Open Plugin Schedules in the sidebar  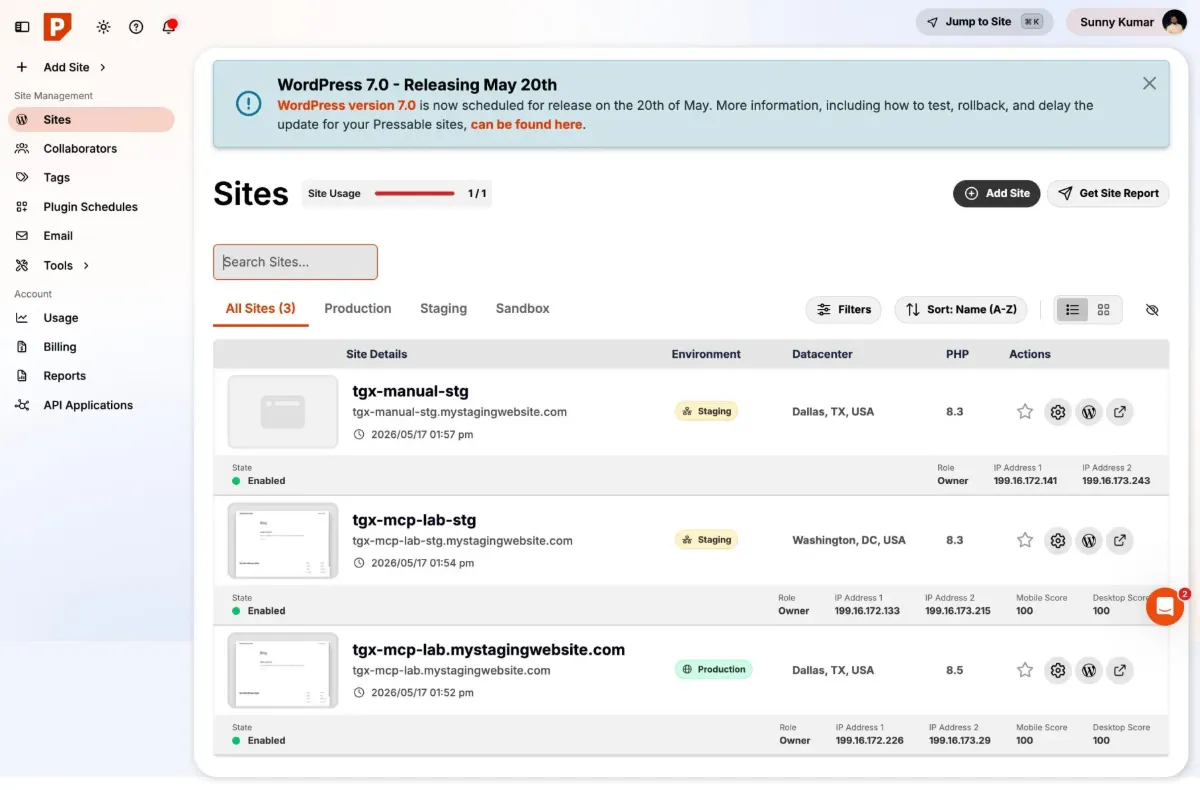pyautogui.click(x=91, y=207)
